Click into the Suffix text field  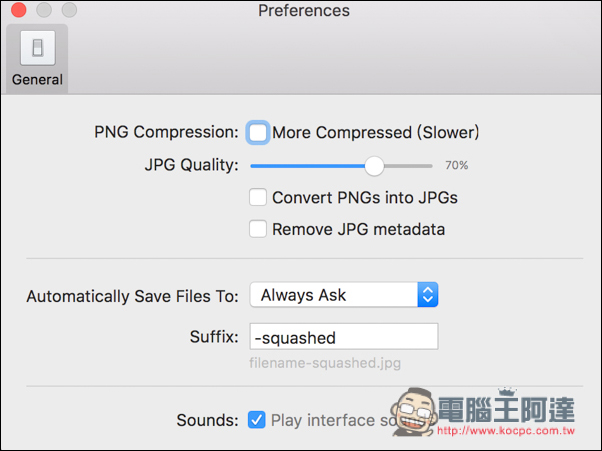(344, 337)
